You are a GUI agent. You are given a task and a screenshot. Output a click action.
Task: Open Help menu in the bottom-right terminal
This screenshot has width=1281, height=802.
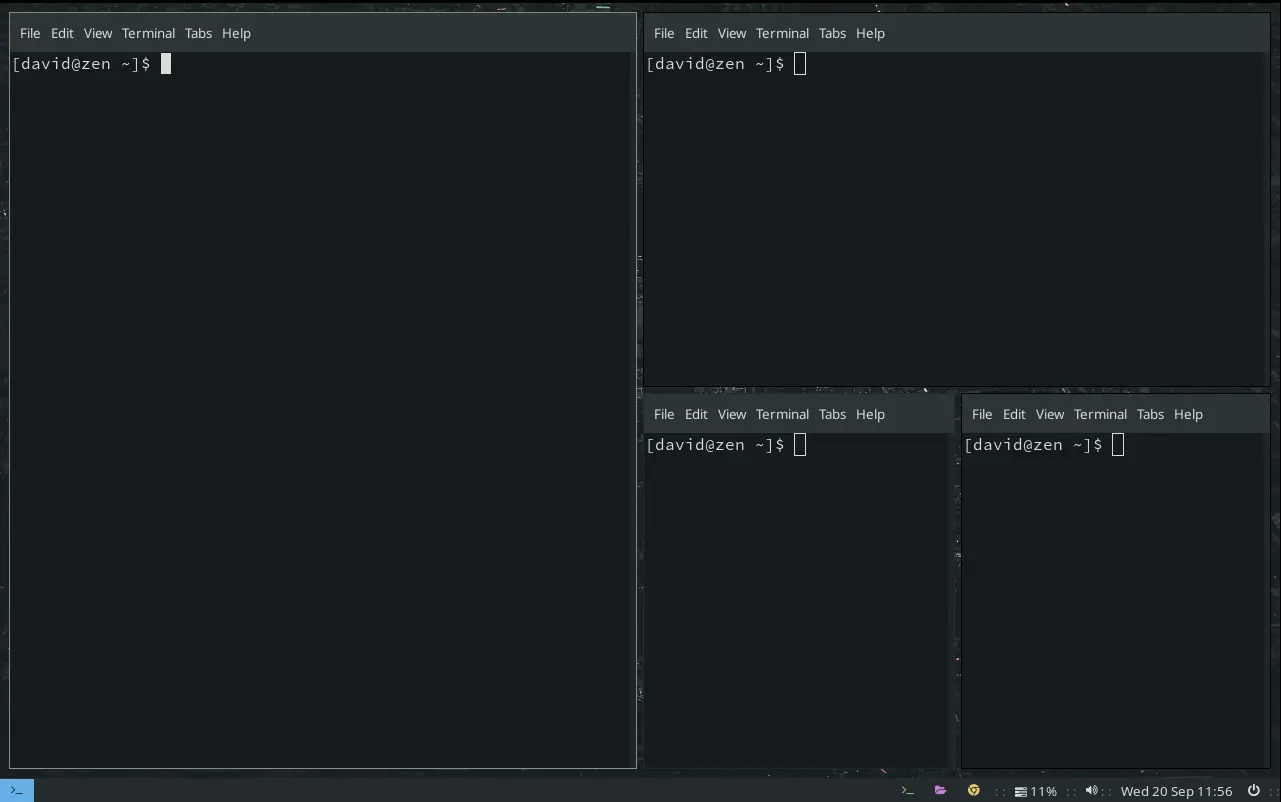[x=1188, y=414]
